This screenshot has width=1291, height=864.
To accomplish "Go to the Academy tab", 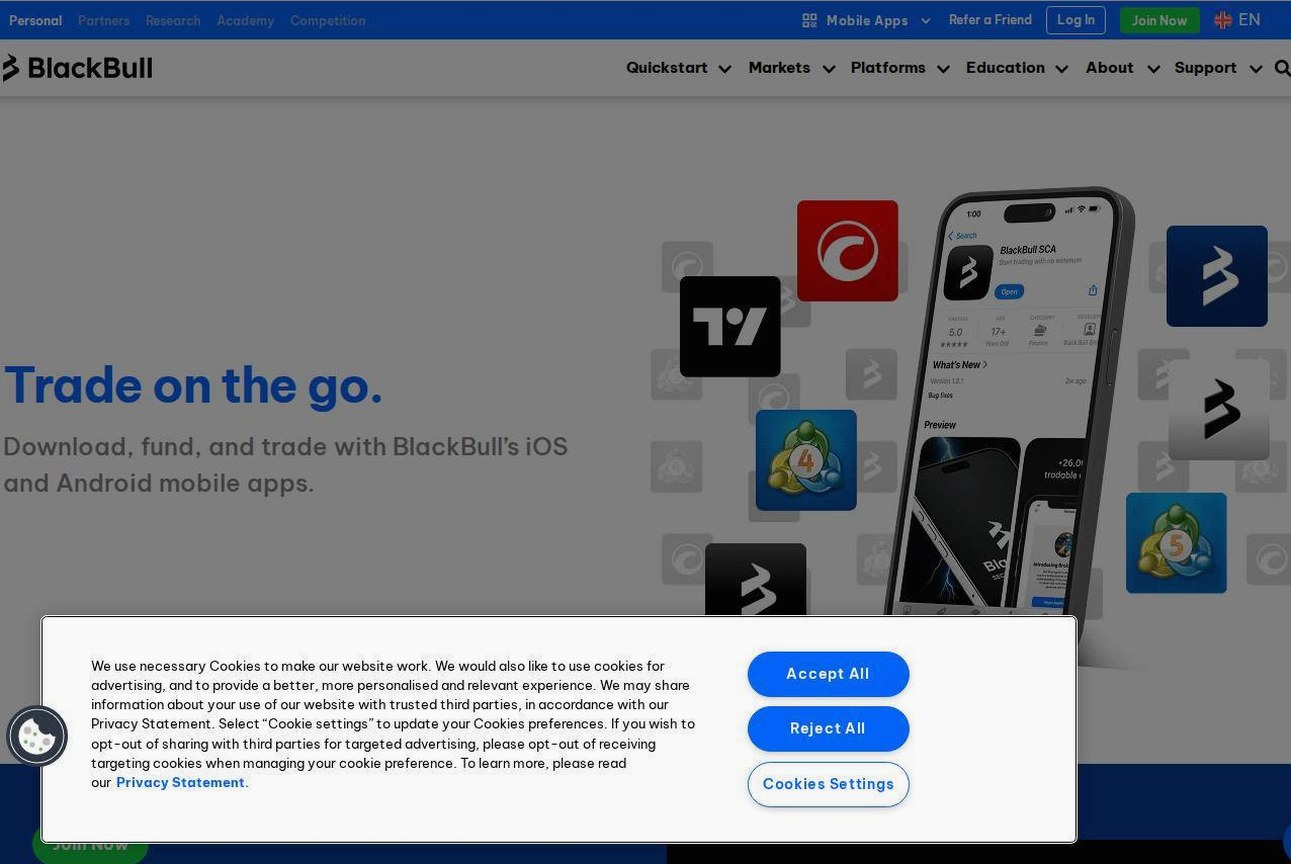I will coord(245,20).
